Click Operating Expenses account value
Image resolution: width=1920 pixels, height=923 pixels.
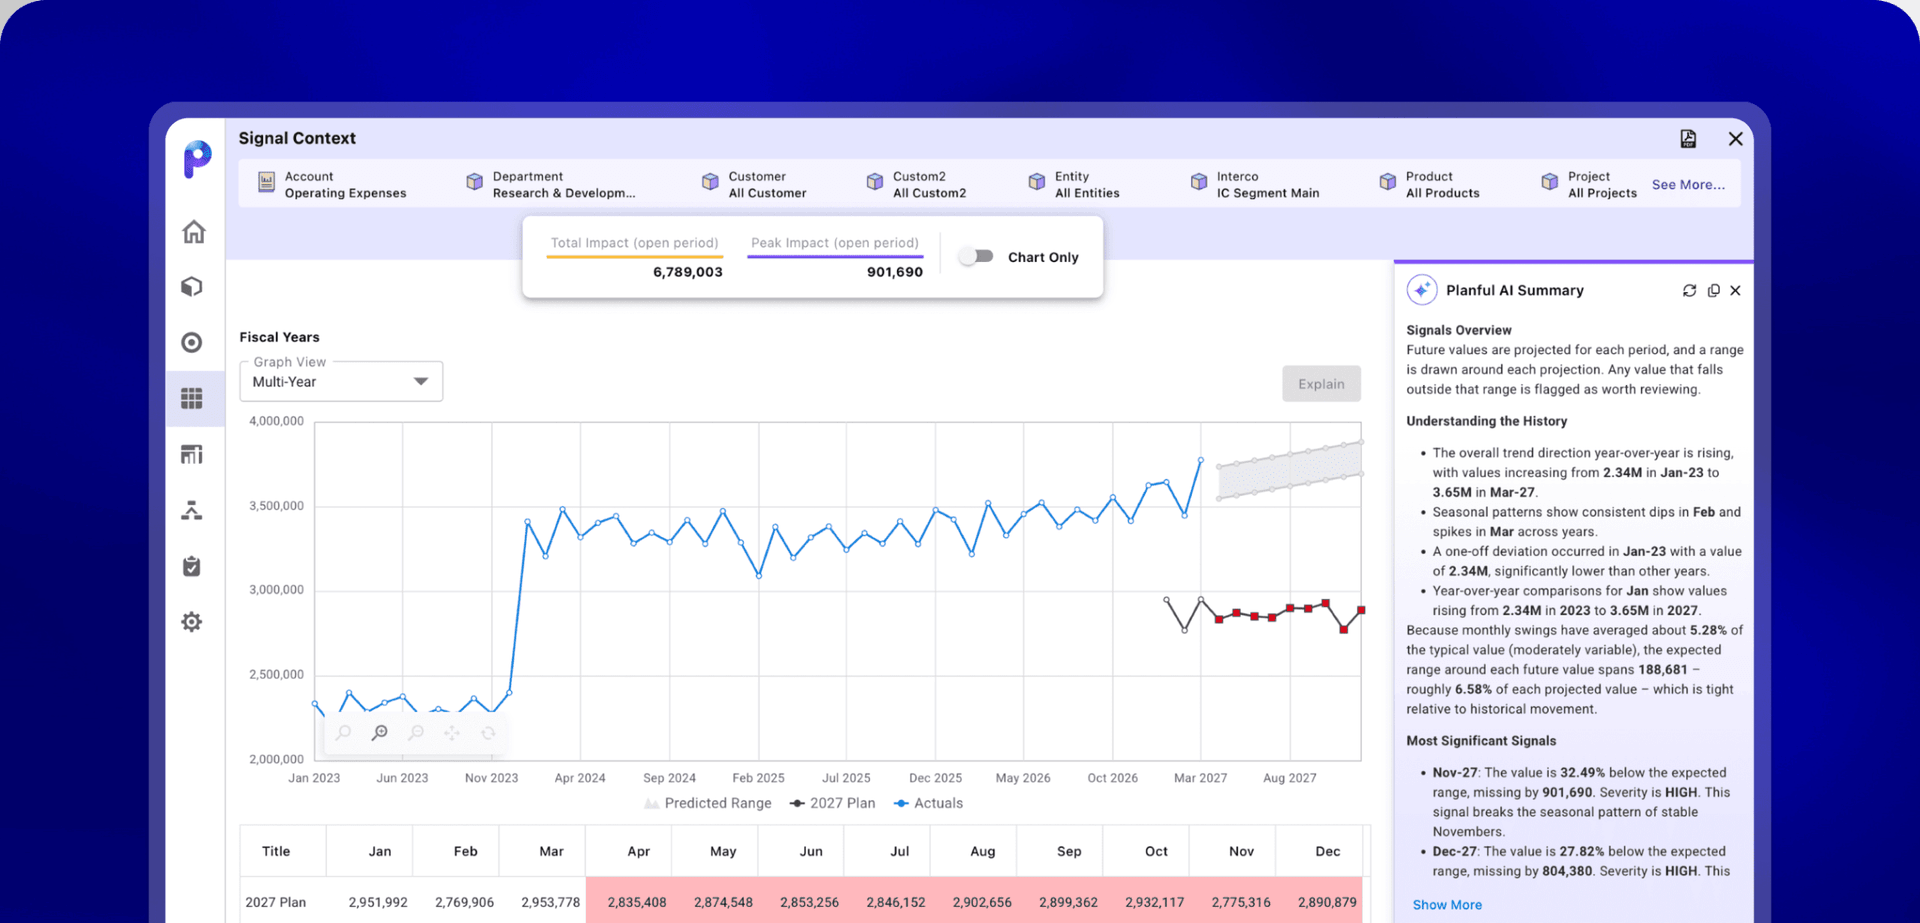(345, 193)
